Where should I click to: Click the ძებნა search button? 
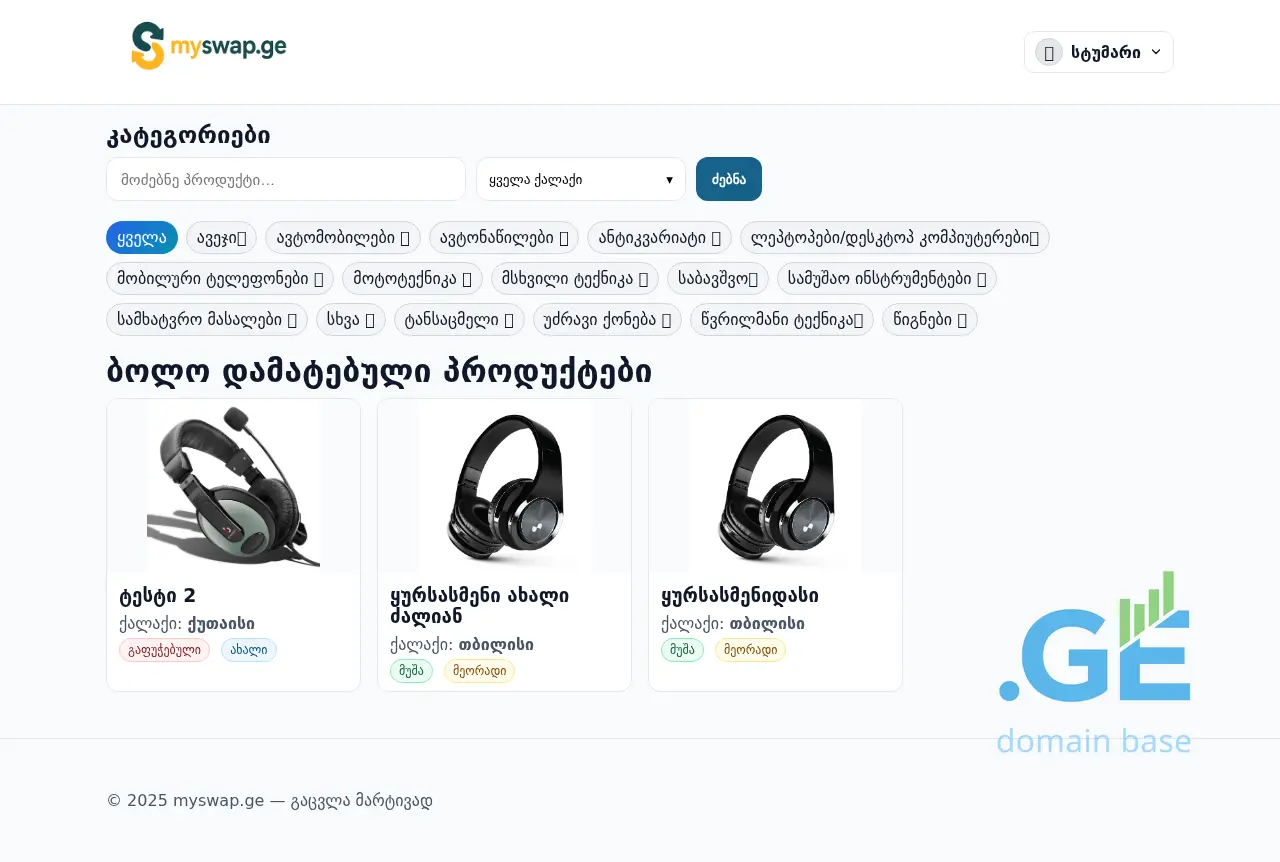[x=729, y=179]
